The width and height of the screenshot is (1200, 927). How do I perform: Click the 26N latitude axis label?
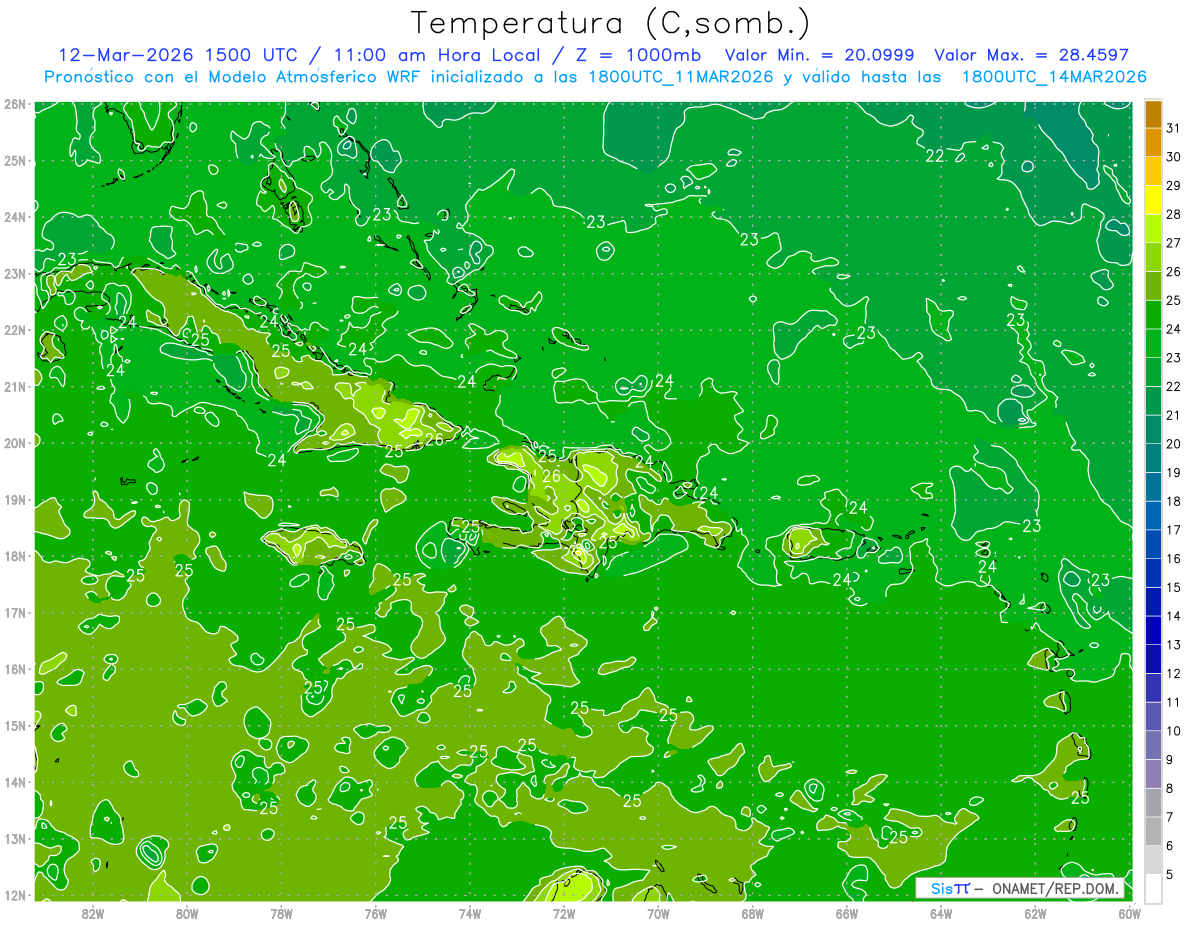point(14,104)
